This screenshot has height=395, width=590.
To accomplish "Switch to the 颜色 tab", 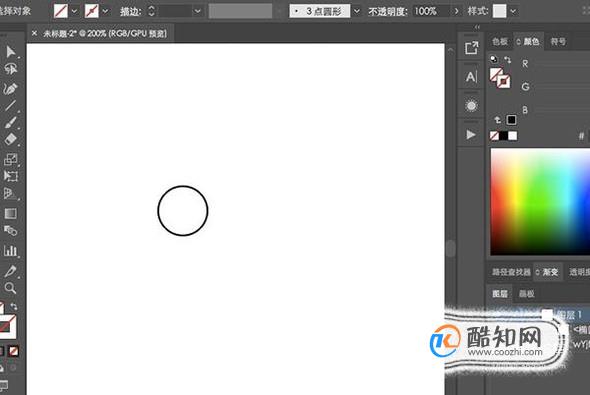I will 531,42.
